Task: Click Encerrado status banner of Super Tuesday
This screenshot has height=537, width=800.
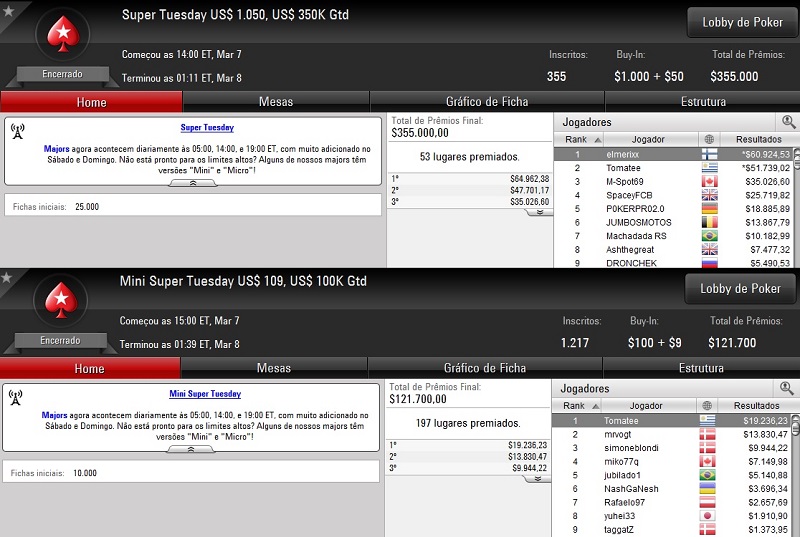Action: 62,74
